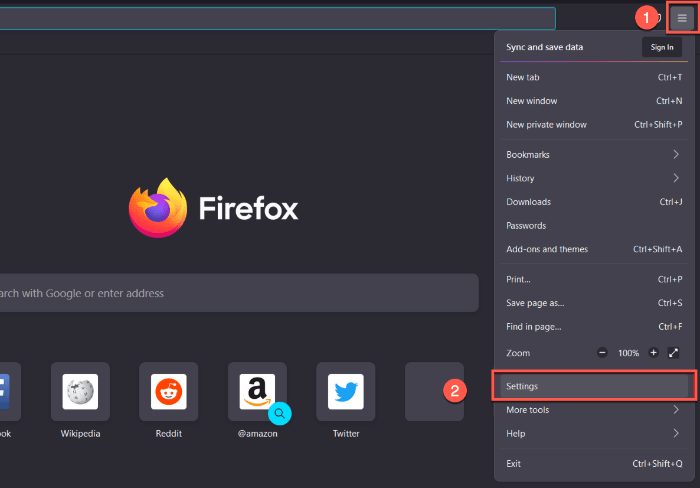Click the Wikipedia shortcut tile
Screen dimensions: 700x488
click(80, 392)
